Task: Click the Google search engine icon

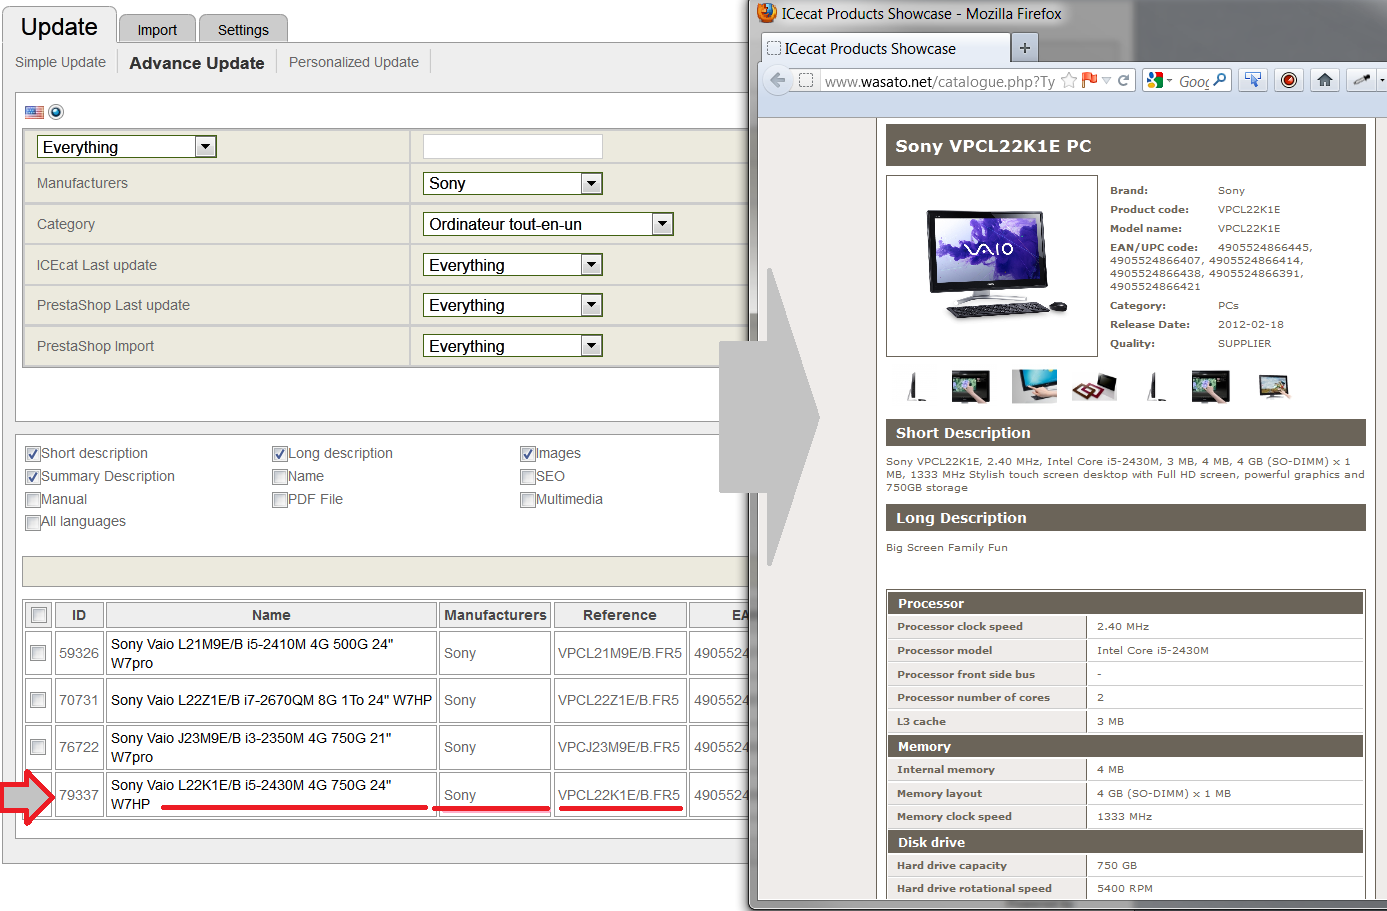Action: (1155, 80)
